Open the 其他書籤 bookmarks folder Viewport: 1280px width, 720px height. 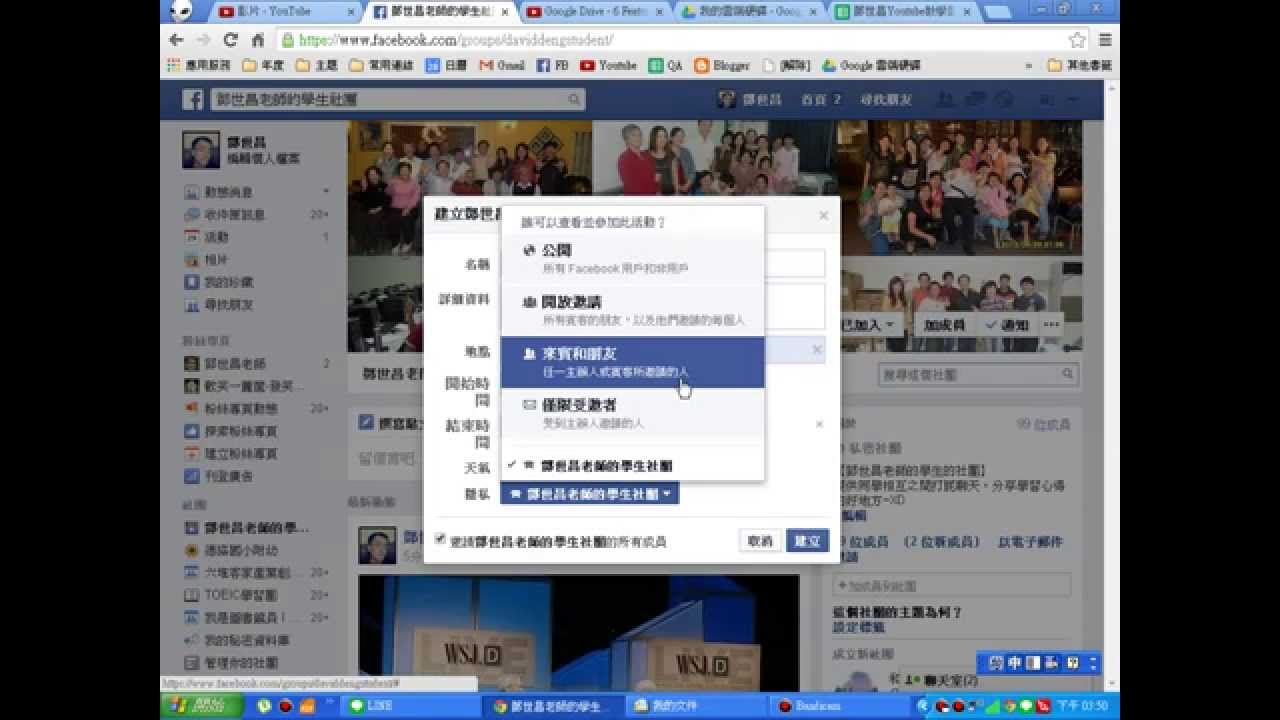[x=1079, y=65]
